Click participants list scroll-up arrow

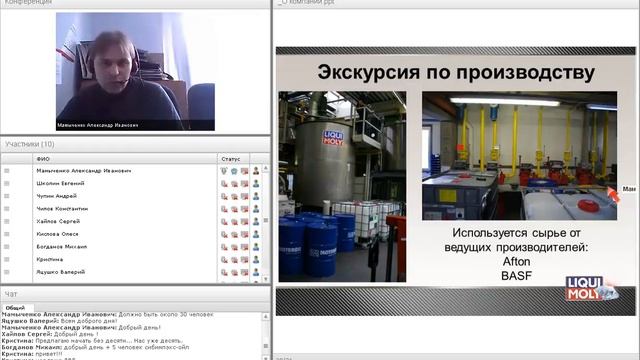[x=266, y=168]
